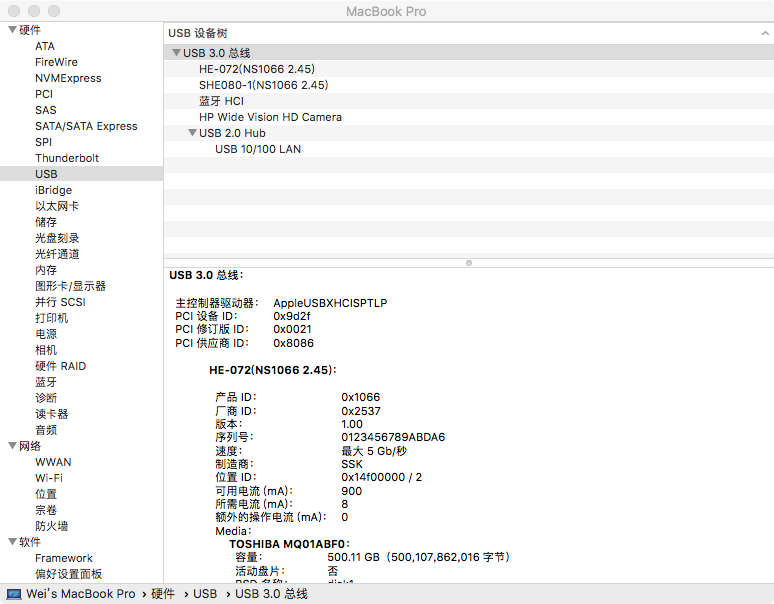Click the MacBook computer icon in path bar
Viewport: 774px width, 604px height.
tap(14, 593)
